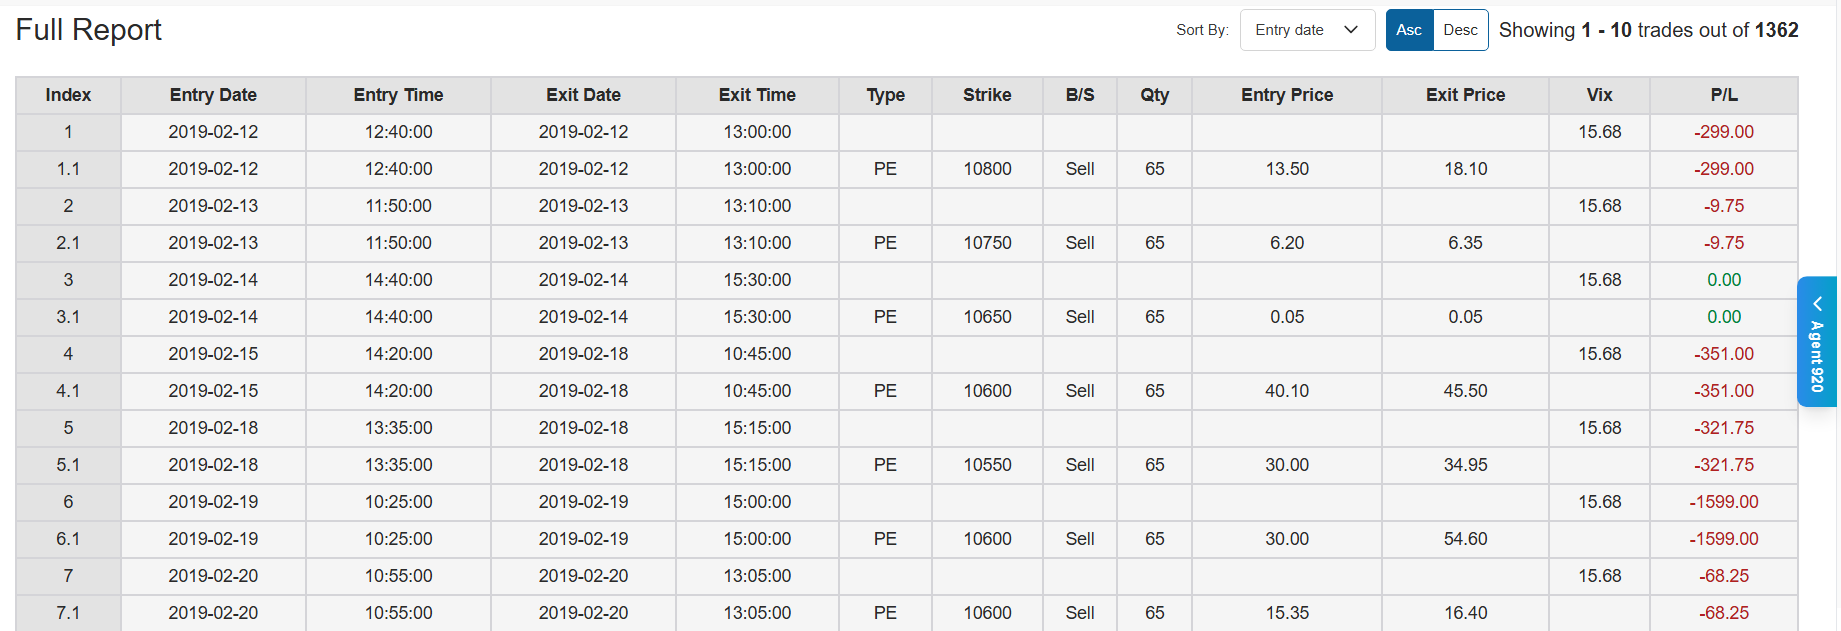
Task: Click strike 10750 cell
Action: tap(987, 243)
